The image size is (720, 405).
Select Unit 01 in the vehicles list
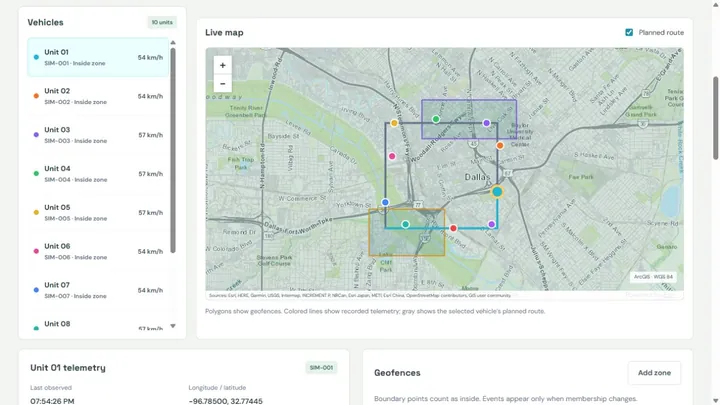(98, 57)
